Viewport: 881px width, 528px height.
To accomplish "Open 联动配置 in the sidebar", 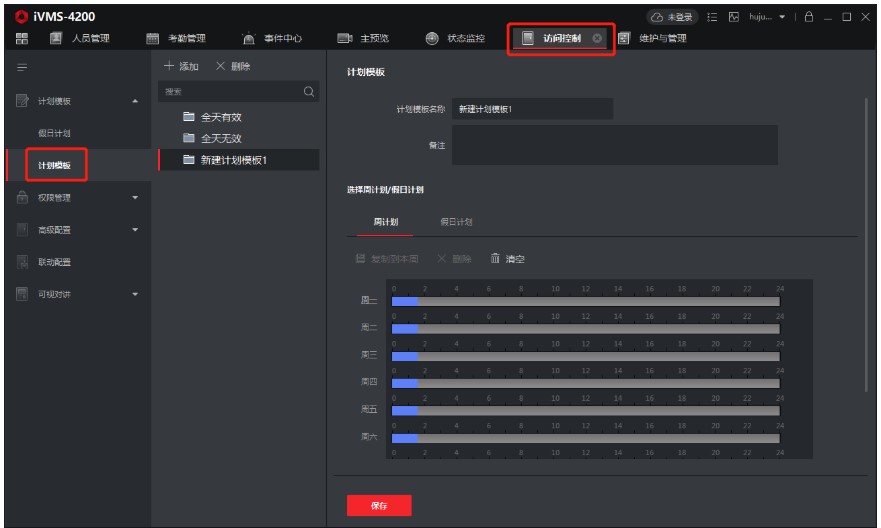I will coord(54,262).
